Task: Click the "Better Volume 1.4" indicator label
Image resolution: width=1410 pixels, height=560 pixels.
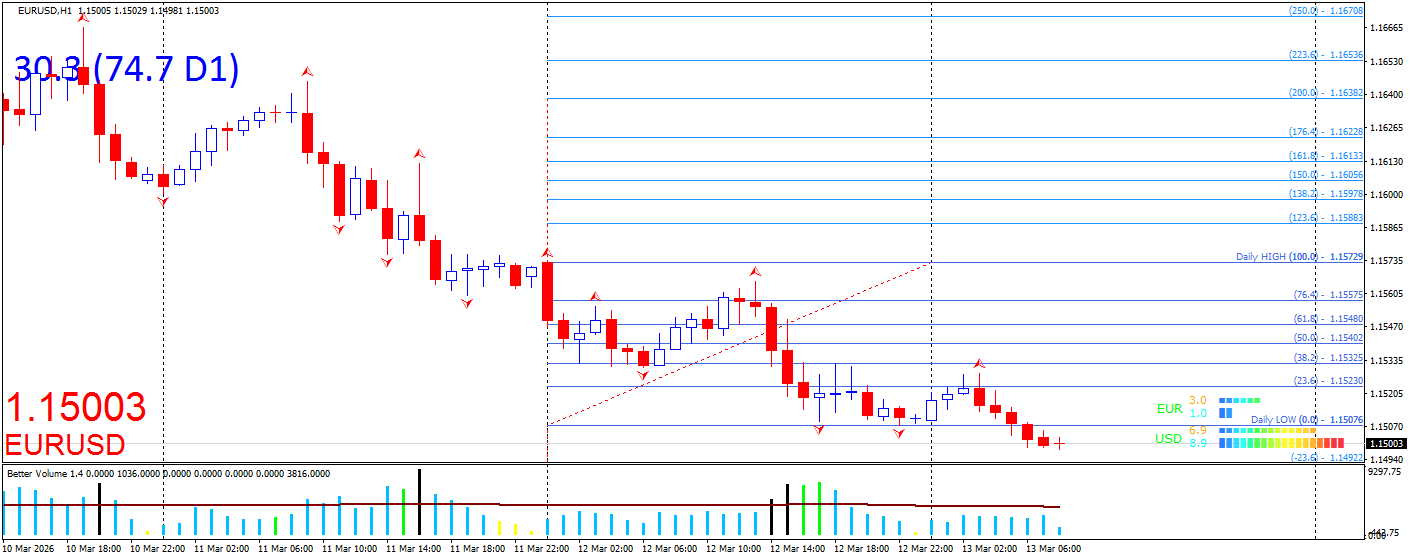Action: point(44,473)
